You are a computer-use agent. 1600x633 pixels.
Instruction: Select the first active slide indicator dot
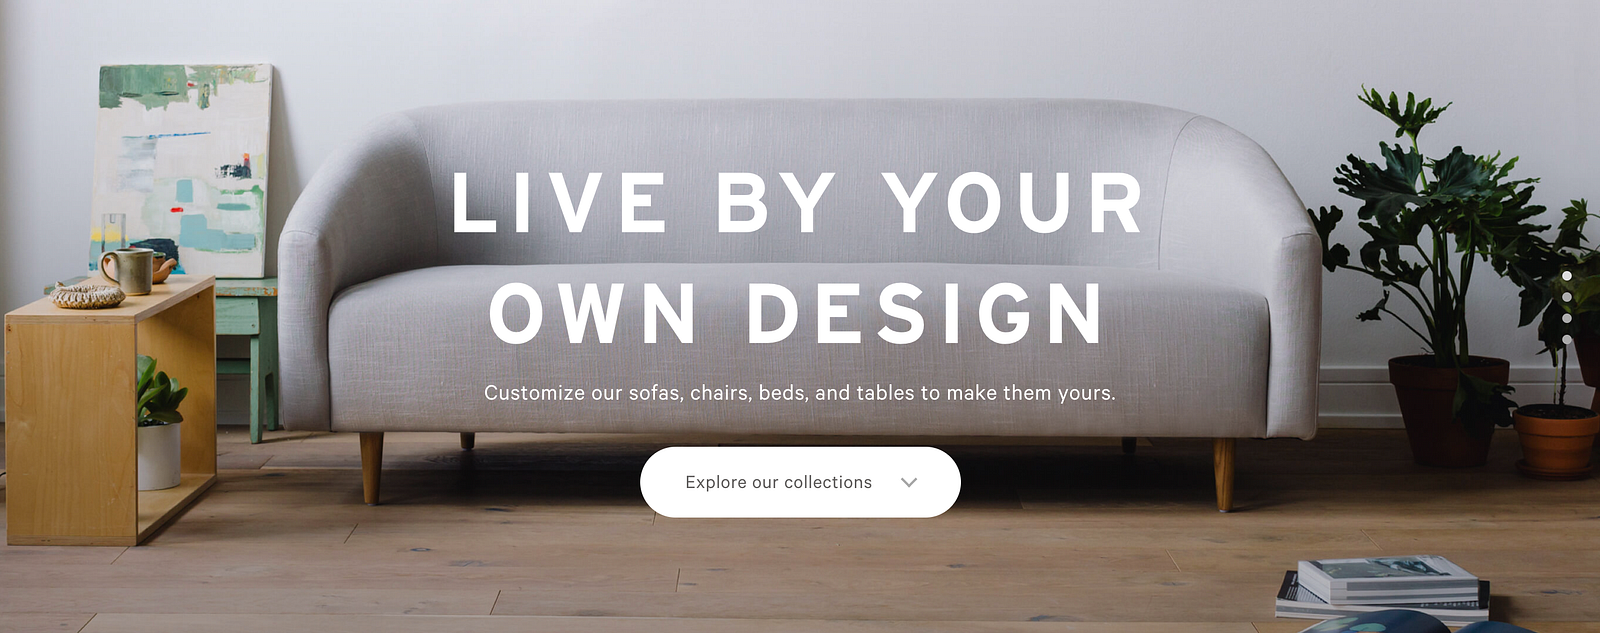1567,276
